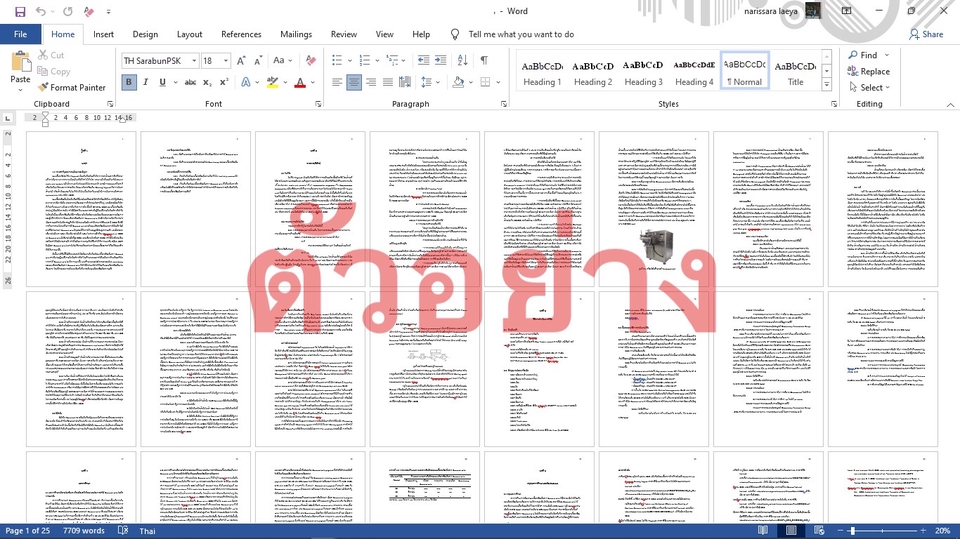
Task: Click Copy in the Clipboard group
Action: click(53, 71)
